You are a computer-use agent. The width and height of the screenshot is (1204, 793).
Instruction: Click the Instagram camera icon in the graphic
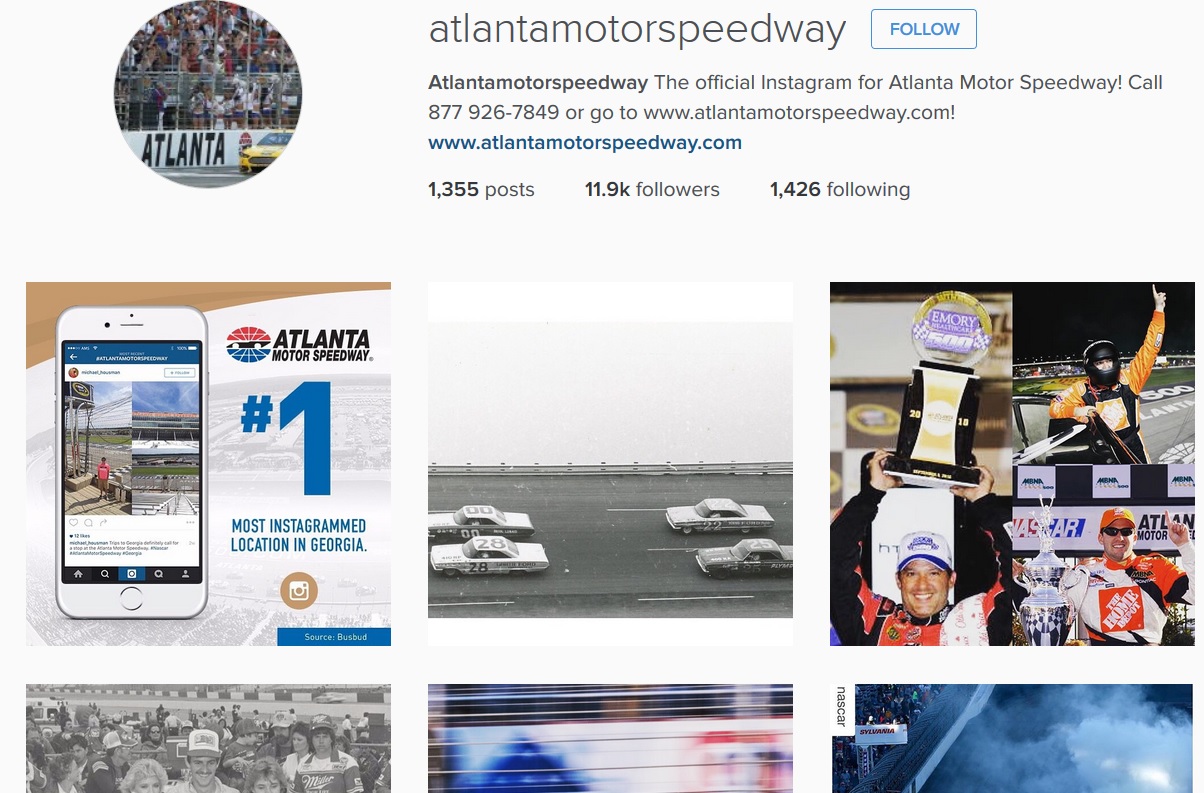click(298, 590)
